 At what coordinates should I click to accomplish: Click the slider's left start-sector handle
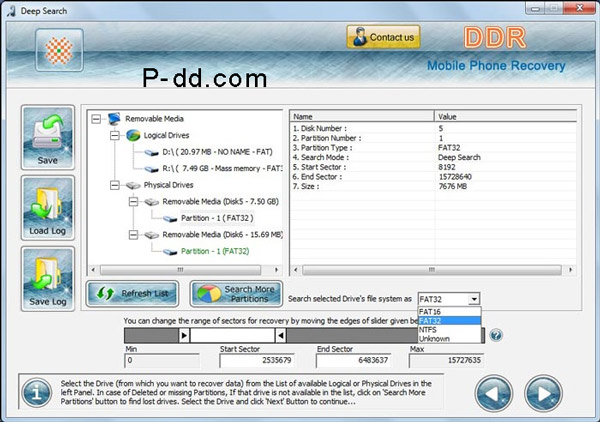[184, 336]
